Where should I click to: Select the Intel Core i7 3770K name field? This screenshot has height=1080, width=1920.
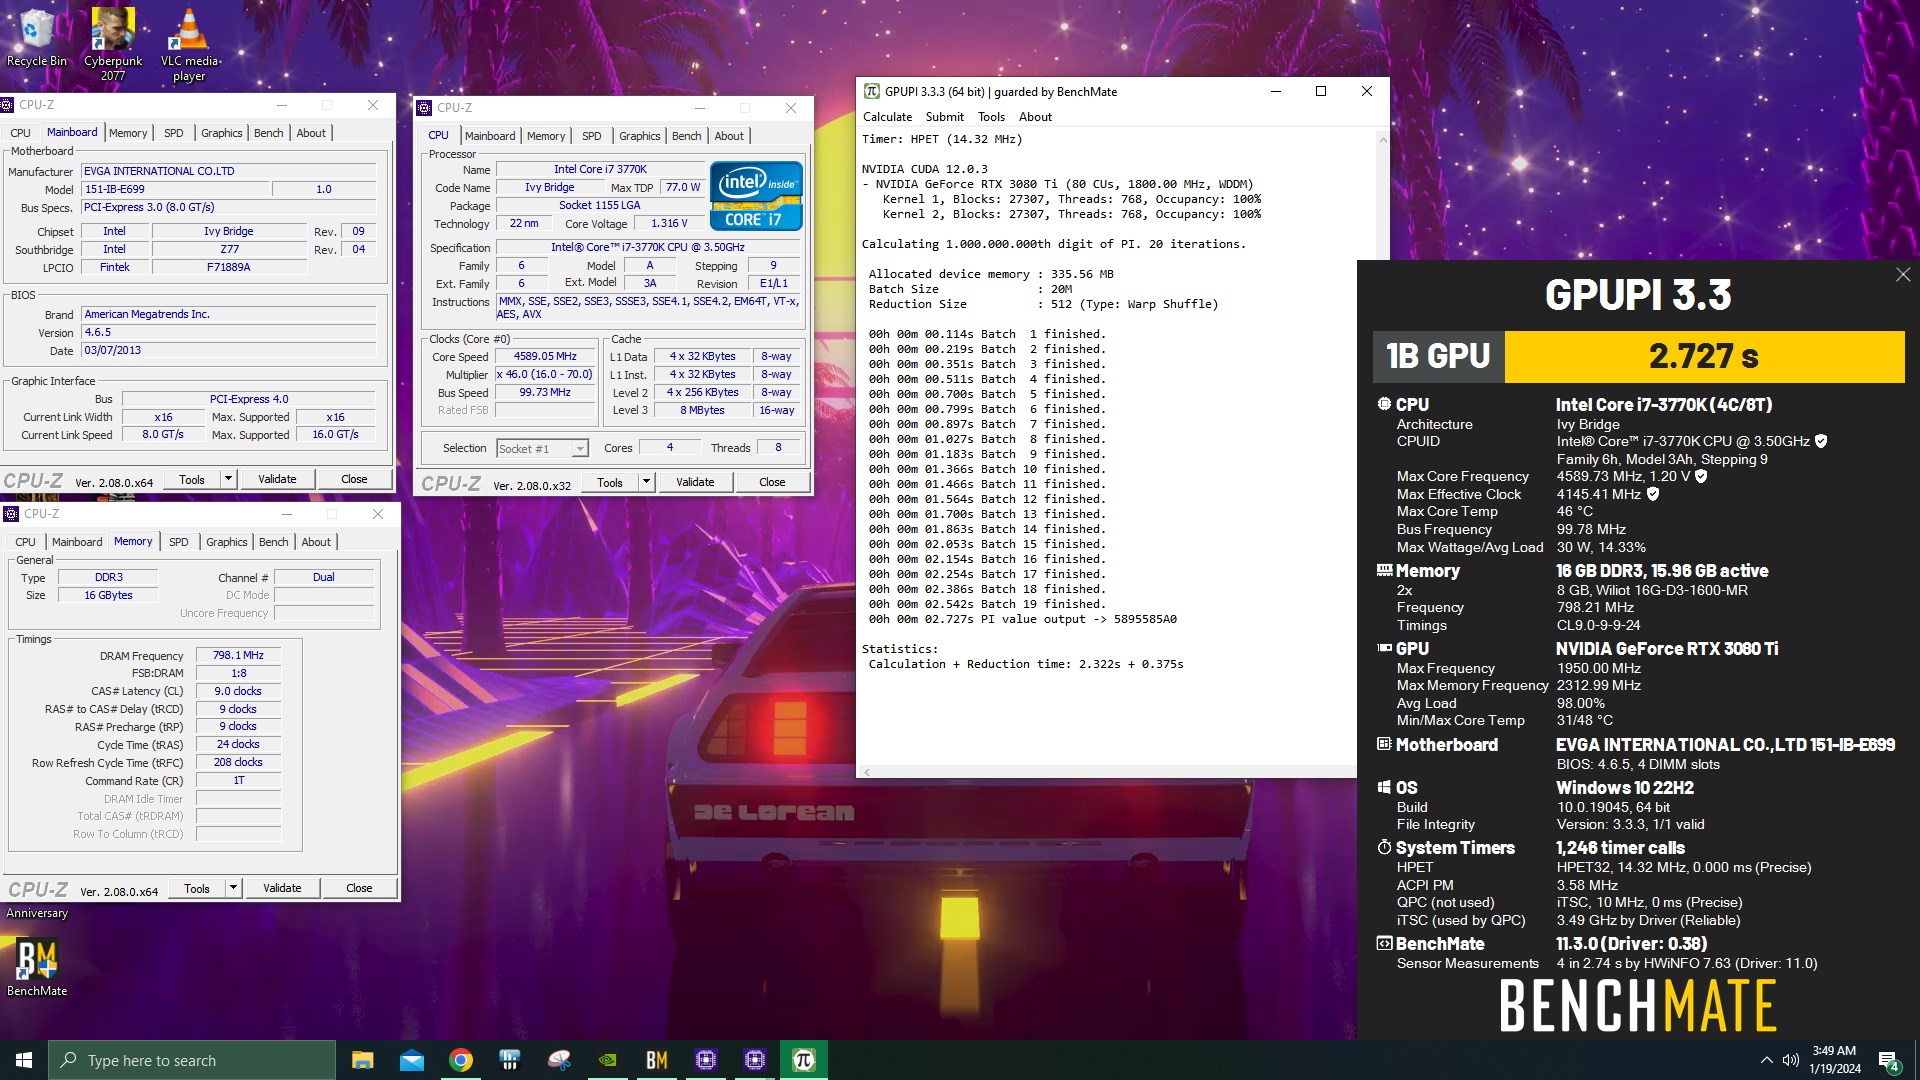[600, 170]
